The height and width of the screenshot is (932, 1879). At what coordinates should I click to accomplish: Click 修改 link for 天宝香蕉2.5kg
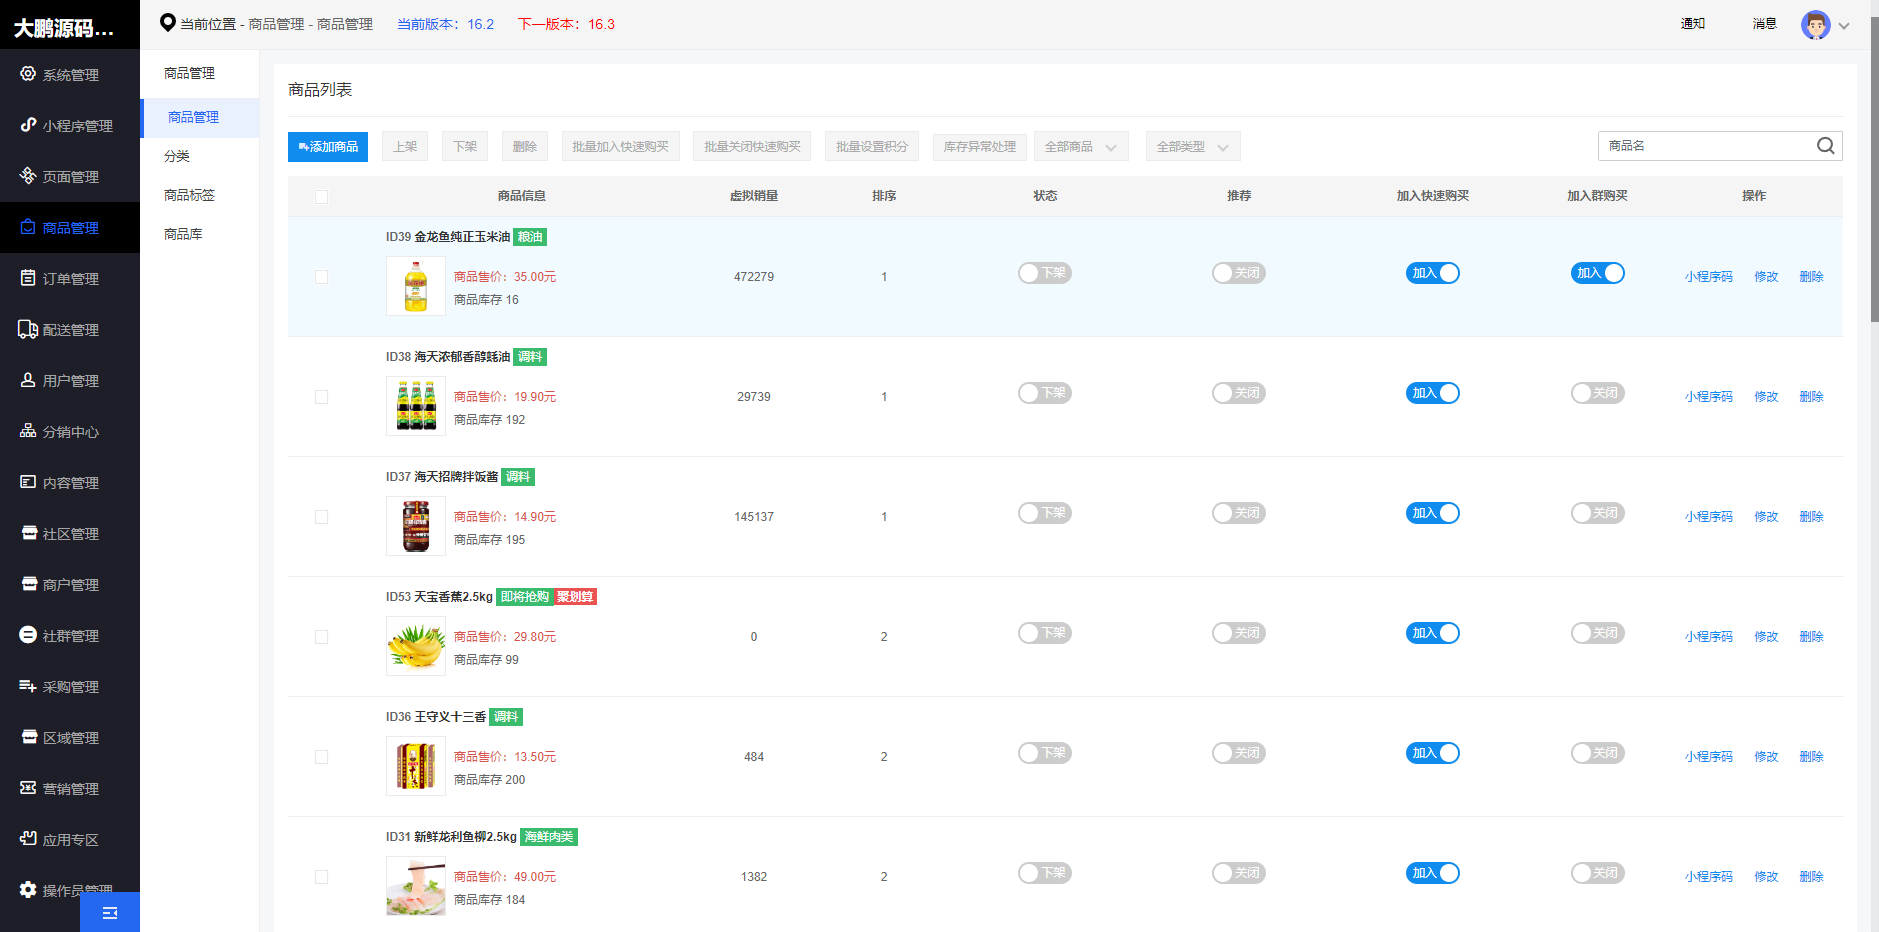1766,637
